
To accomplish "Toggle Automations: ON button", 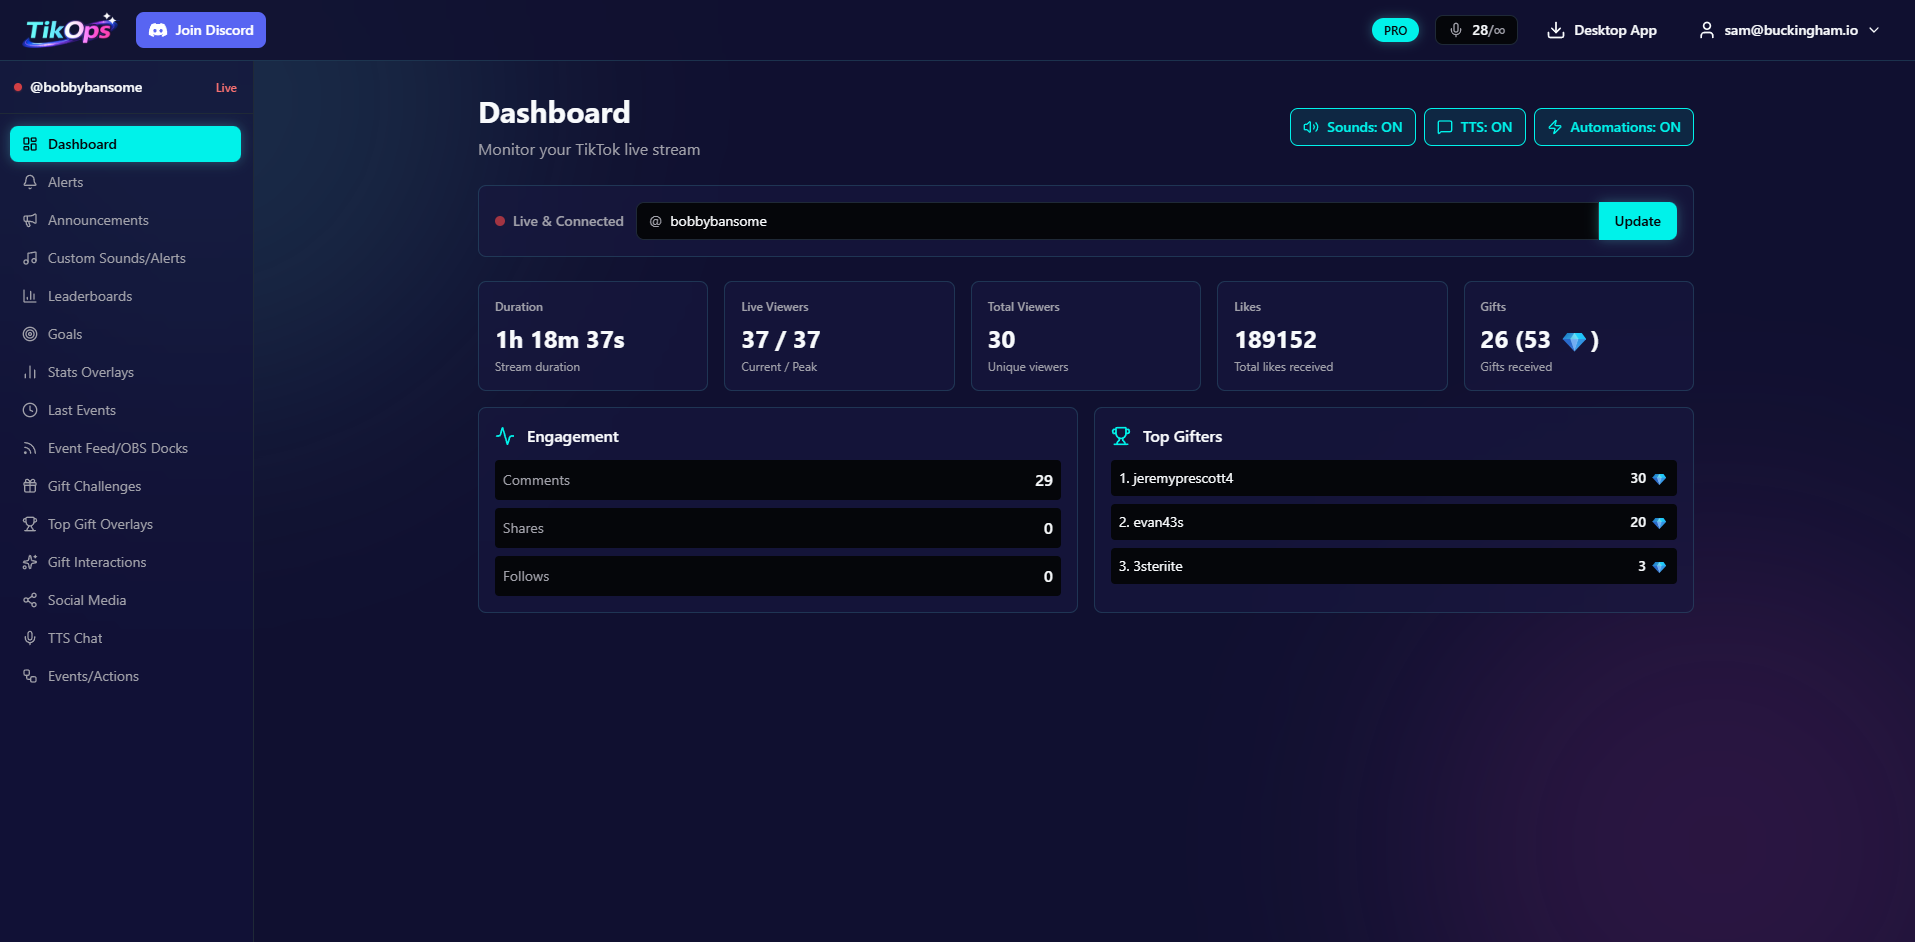I will (x=1614, y=127).
